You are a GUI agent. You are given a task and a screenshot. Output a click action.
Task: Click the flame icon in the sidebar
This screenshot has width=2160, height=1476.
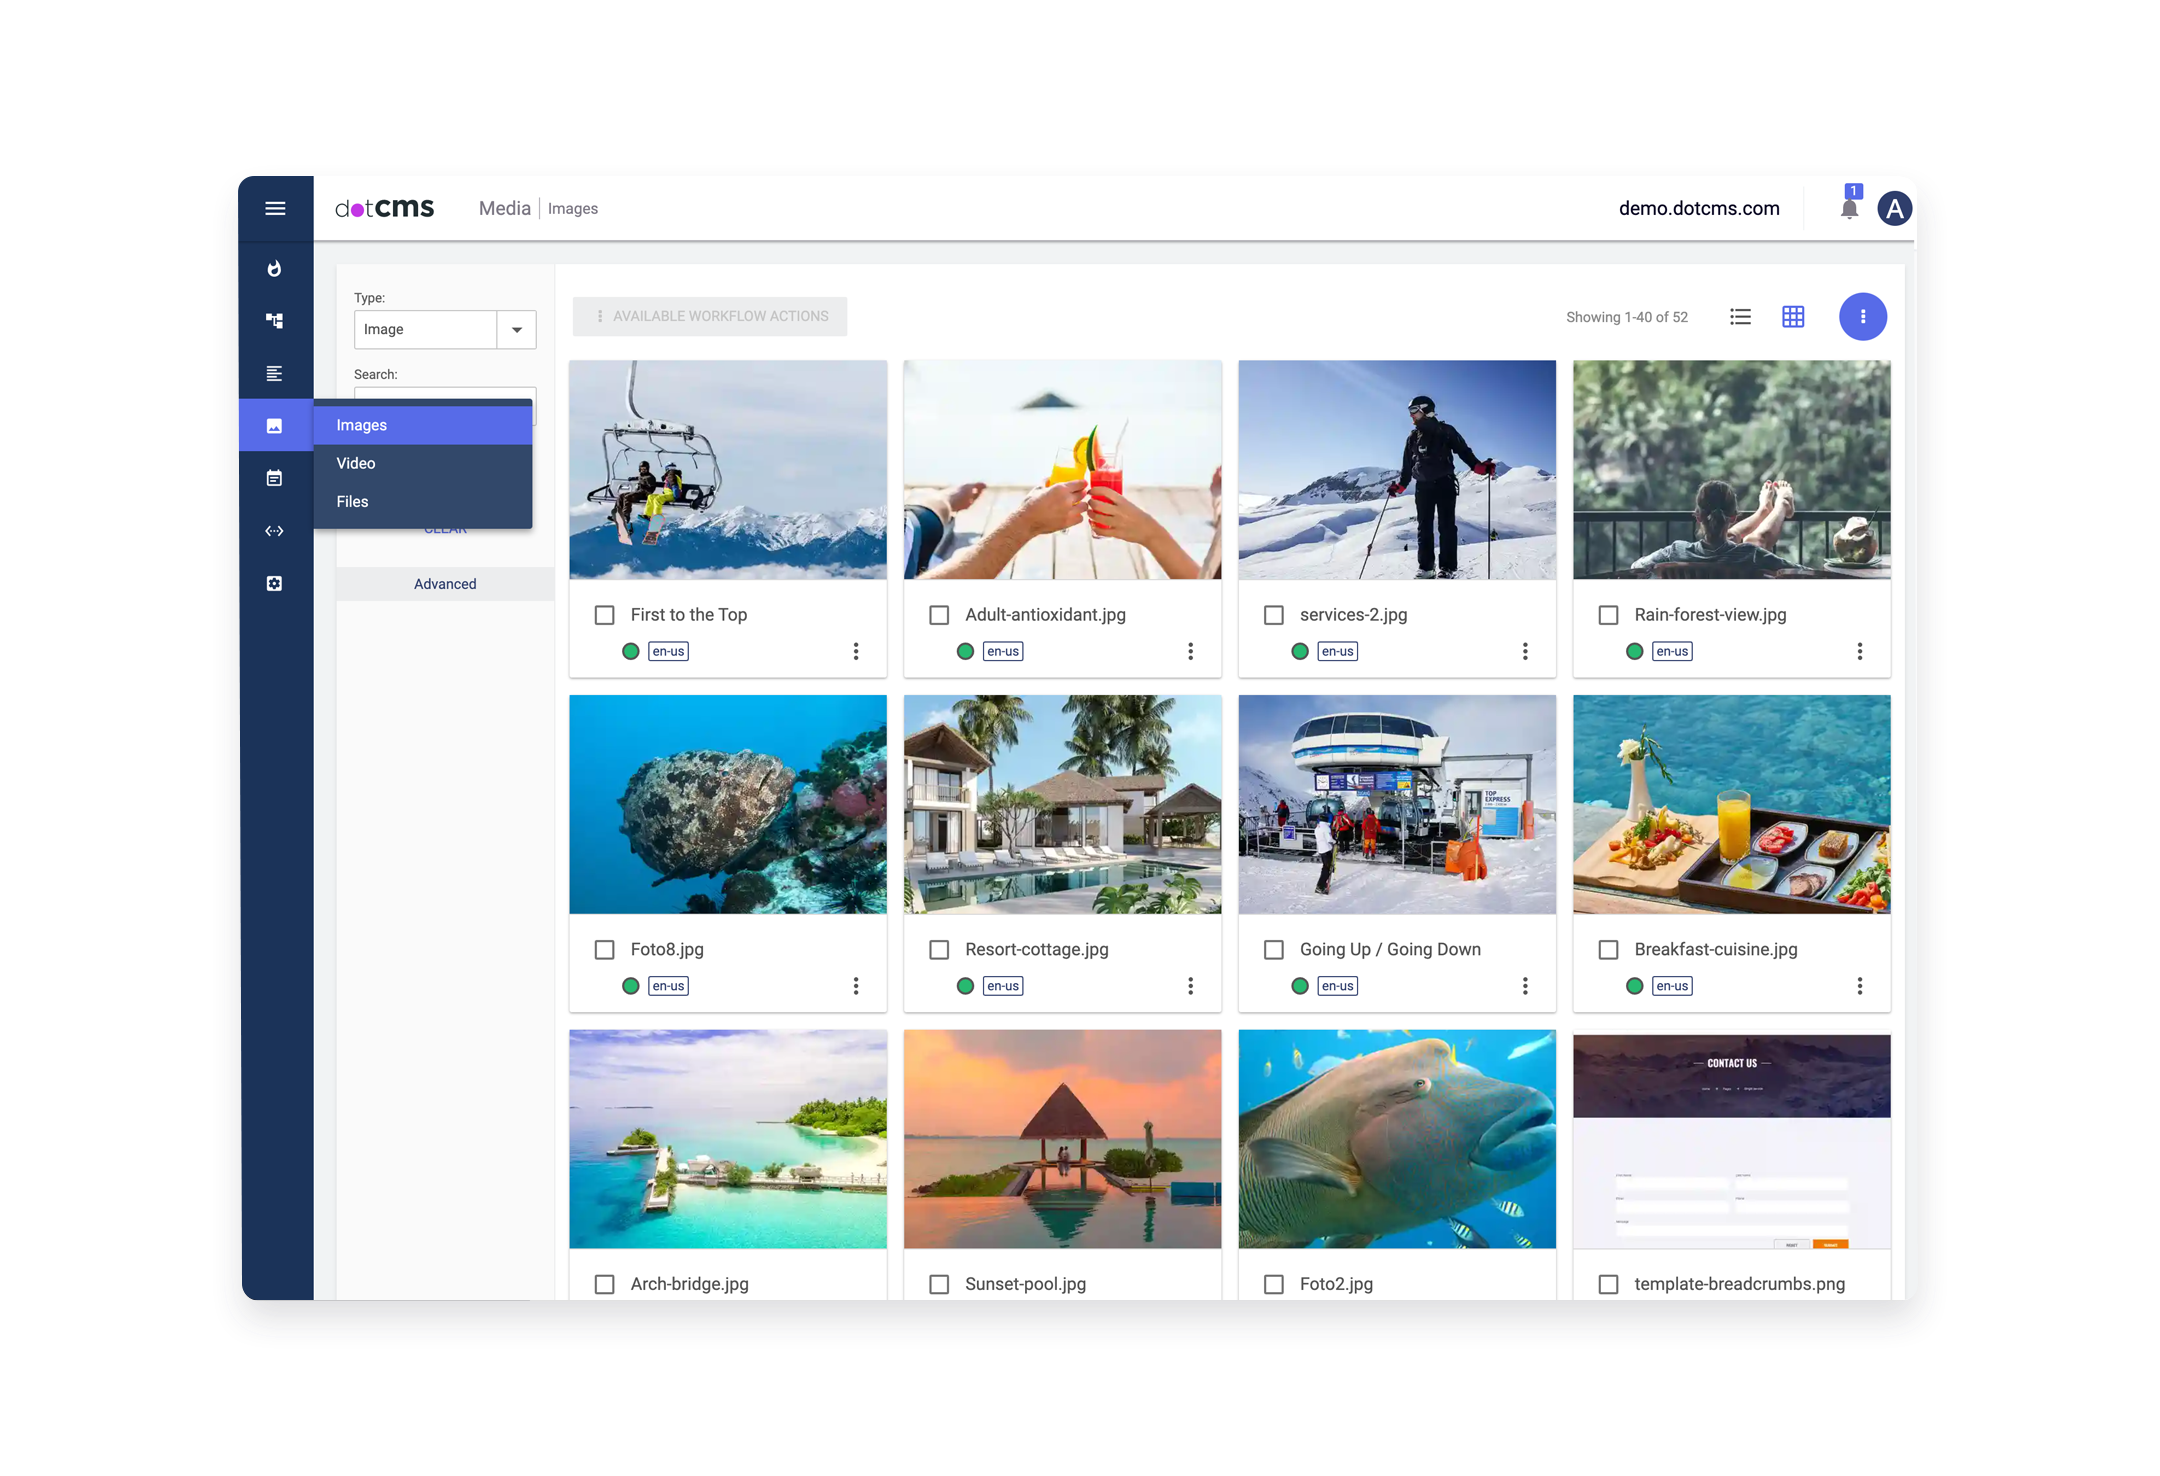point(274,269)
